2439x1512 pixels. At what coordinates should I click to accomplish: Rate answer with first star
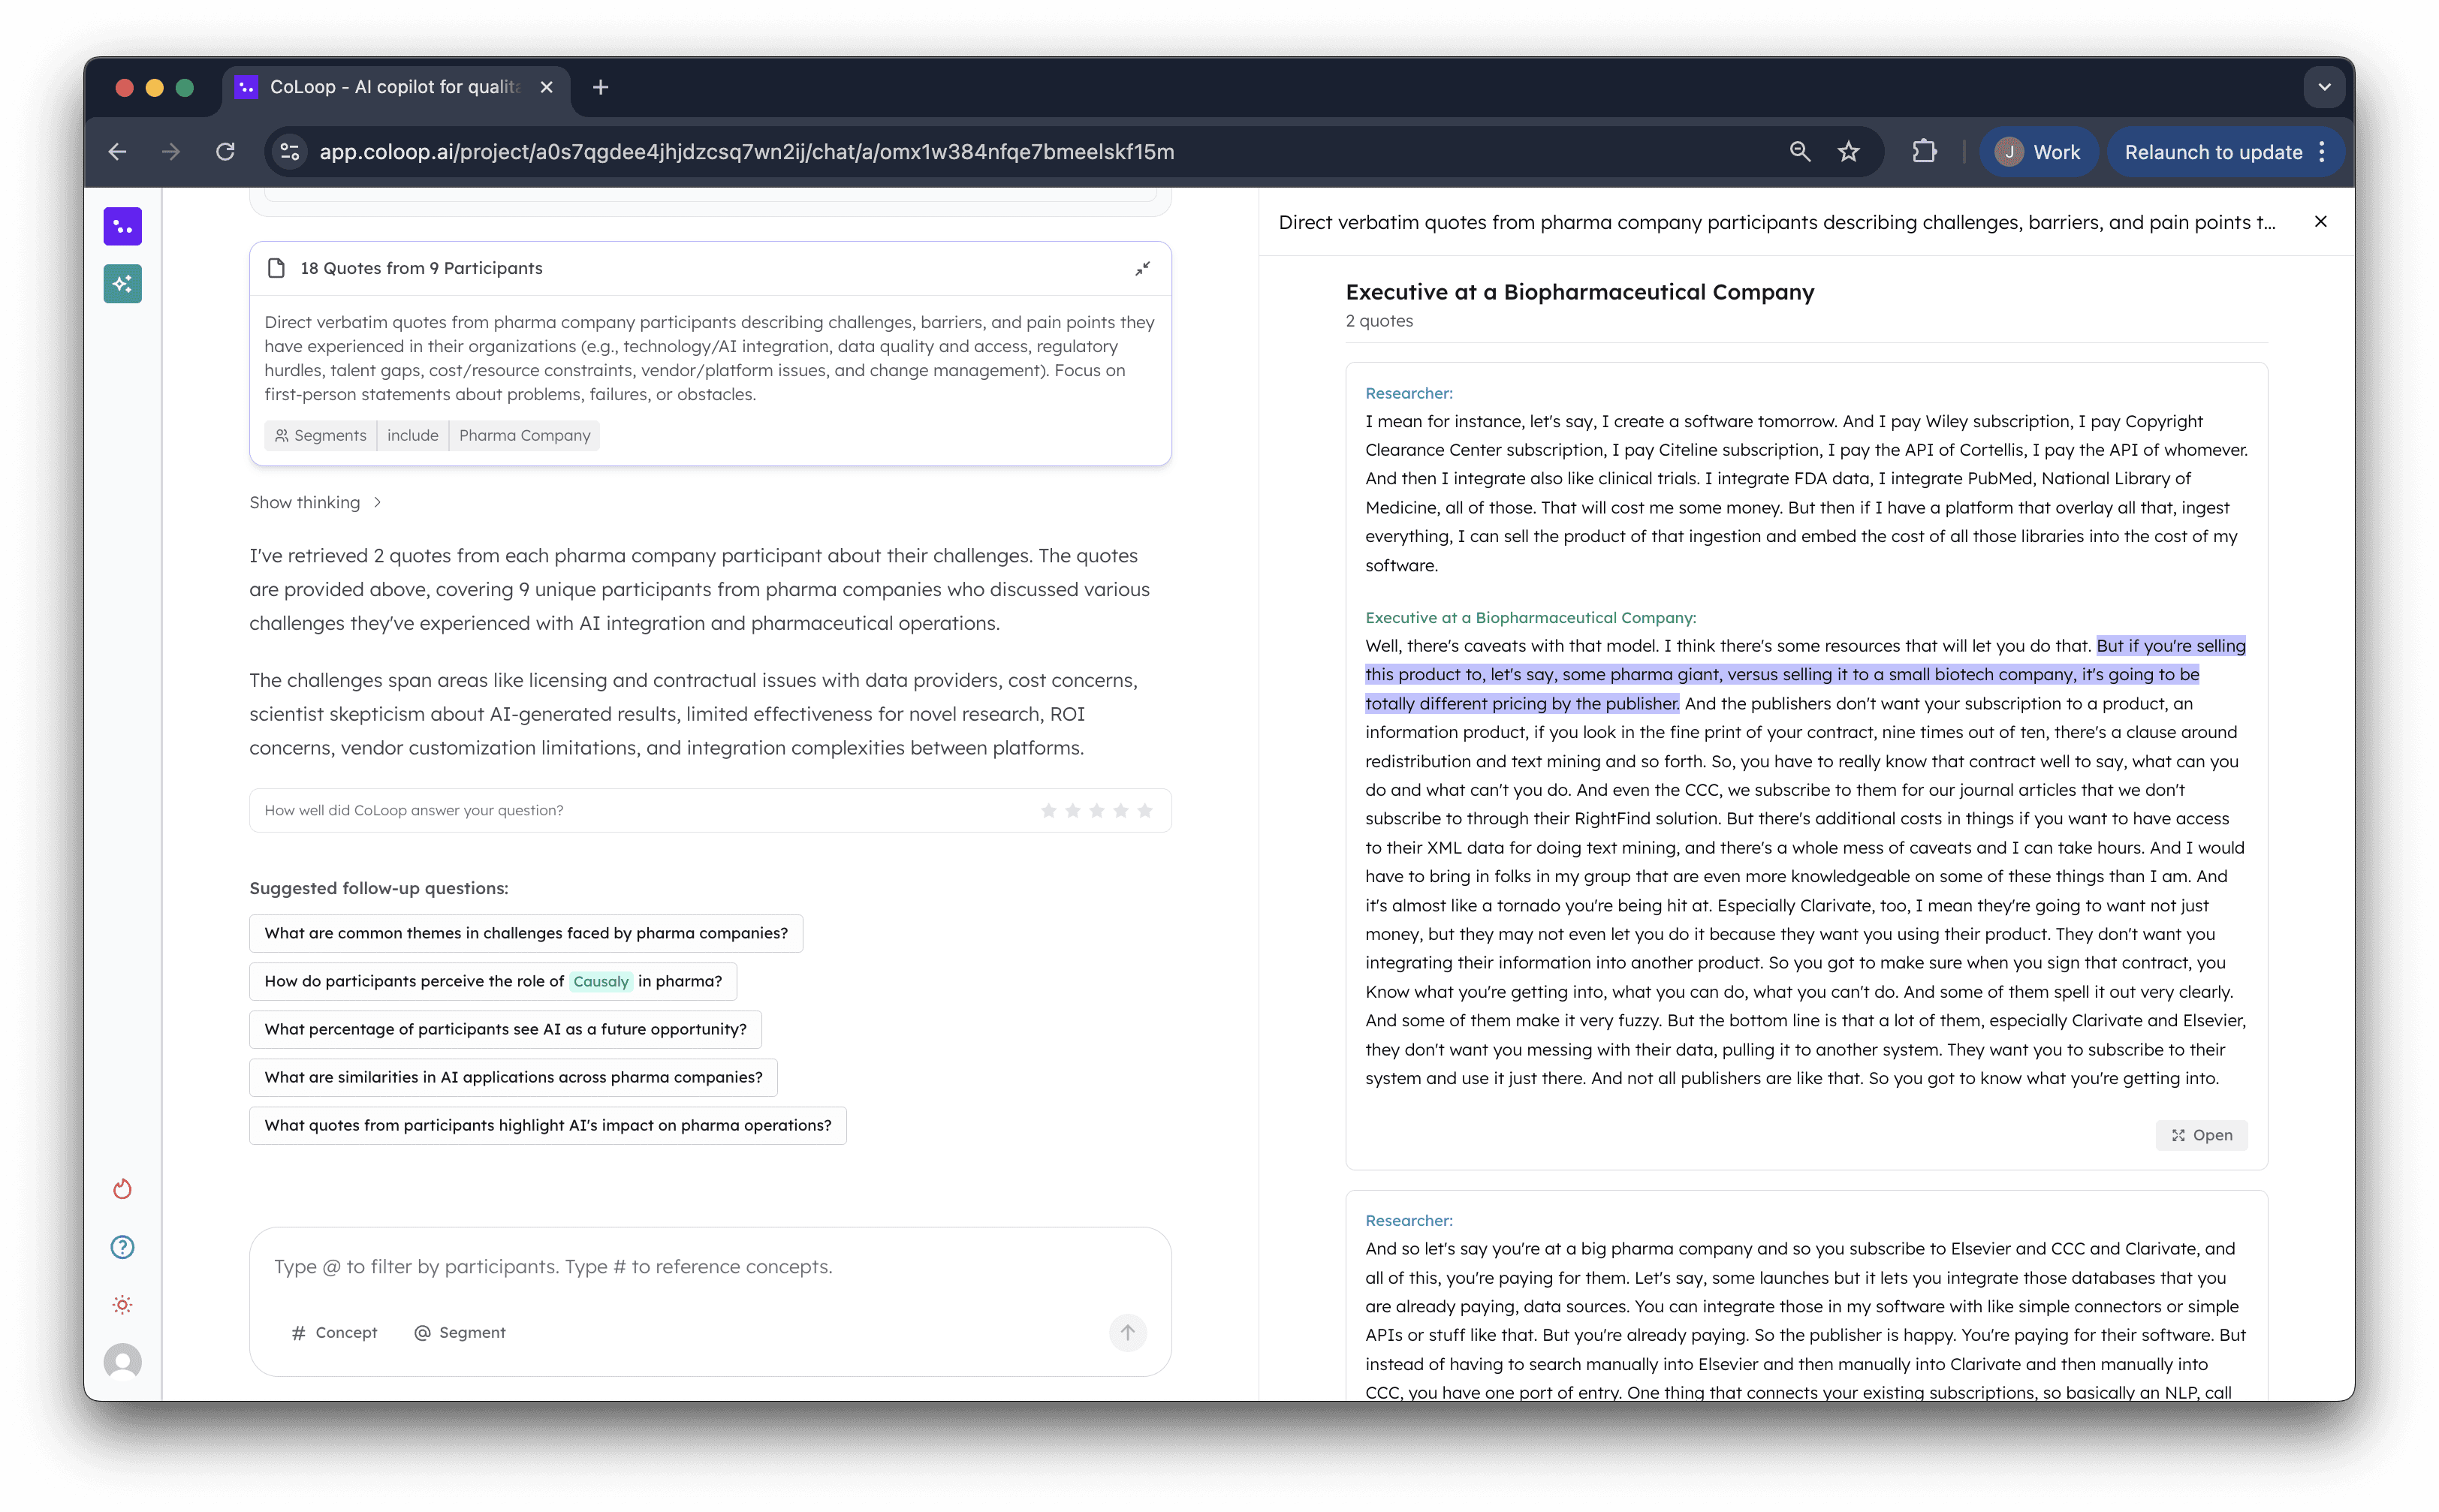(x=1048, y=810)
